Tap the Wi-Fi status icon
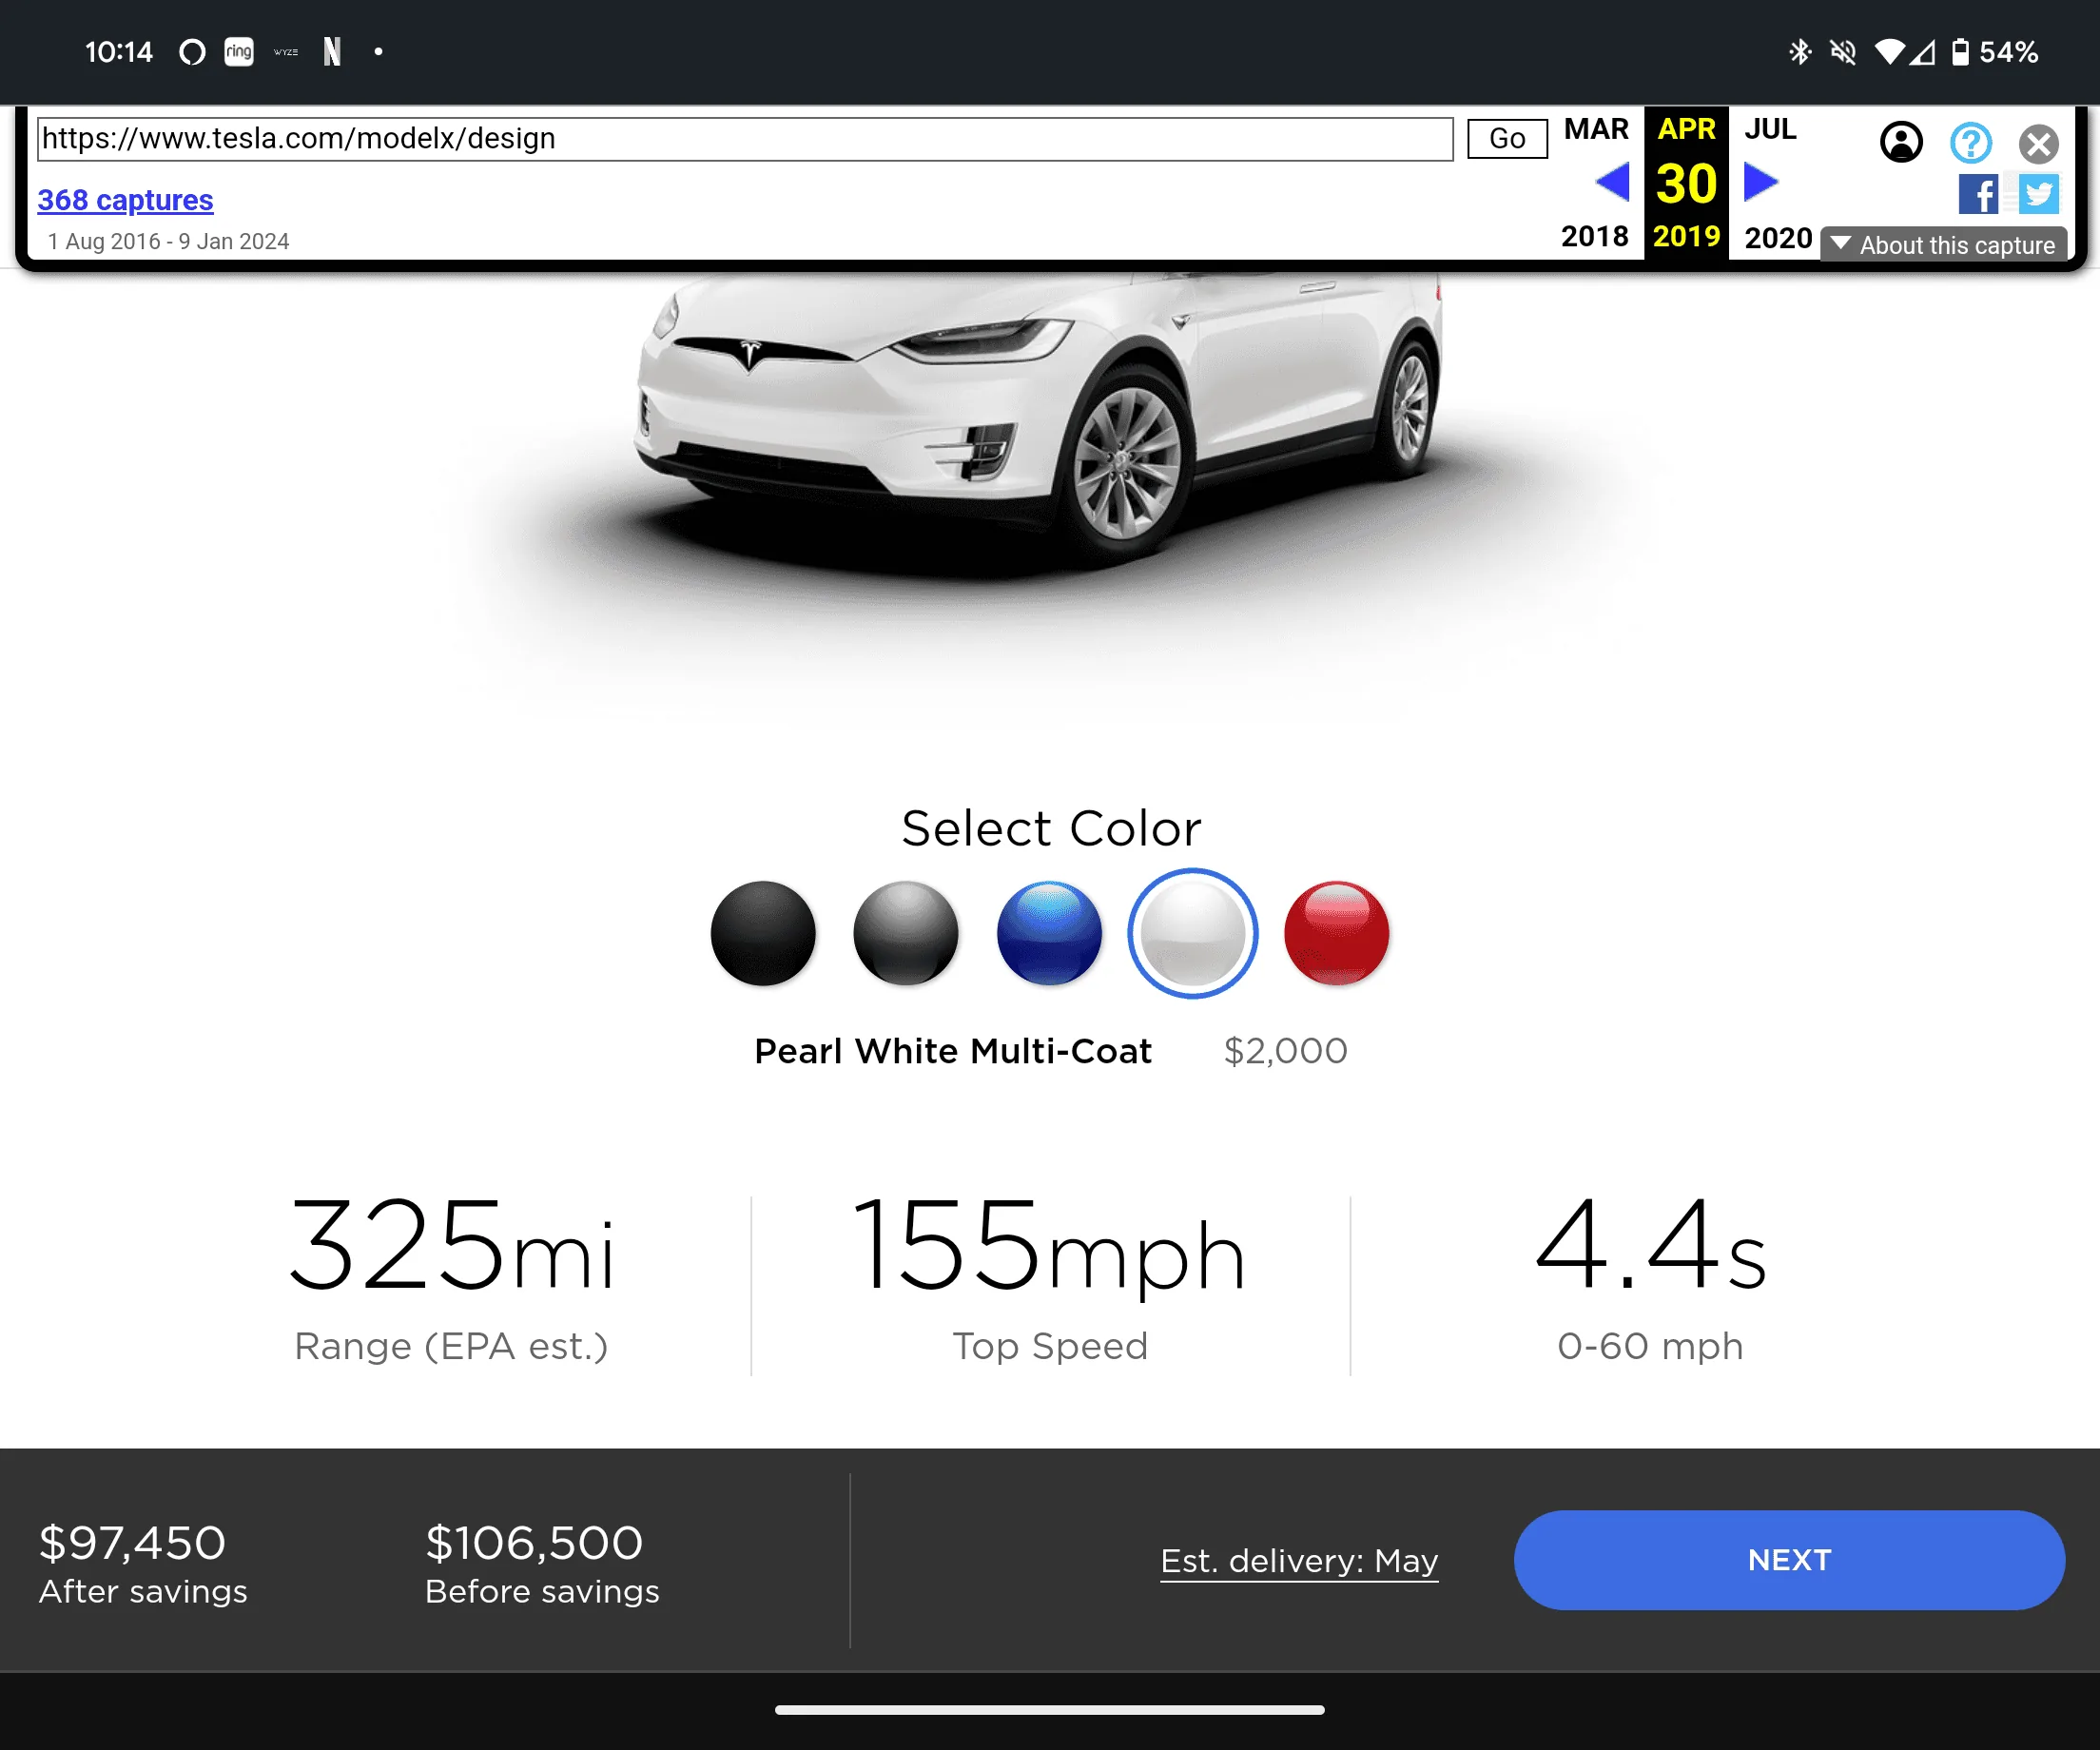Viewport: 2100px width, 1750px height. 1890,52
